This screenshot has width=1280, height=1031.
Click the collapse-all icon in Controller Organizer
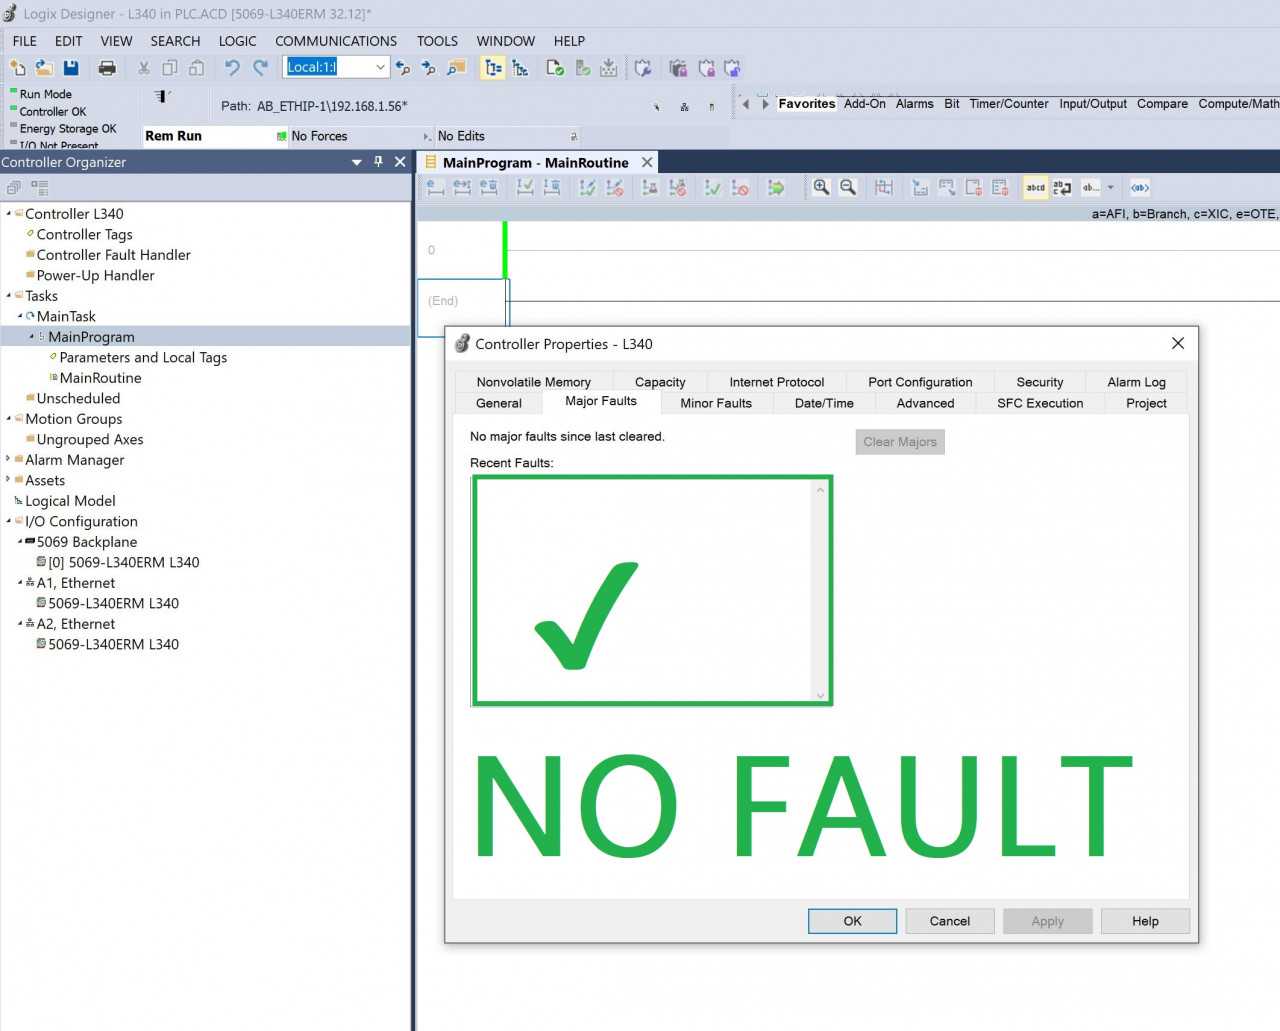[13, 187]
